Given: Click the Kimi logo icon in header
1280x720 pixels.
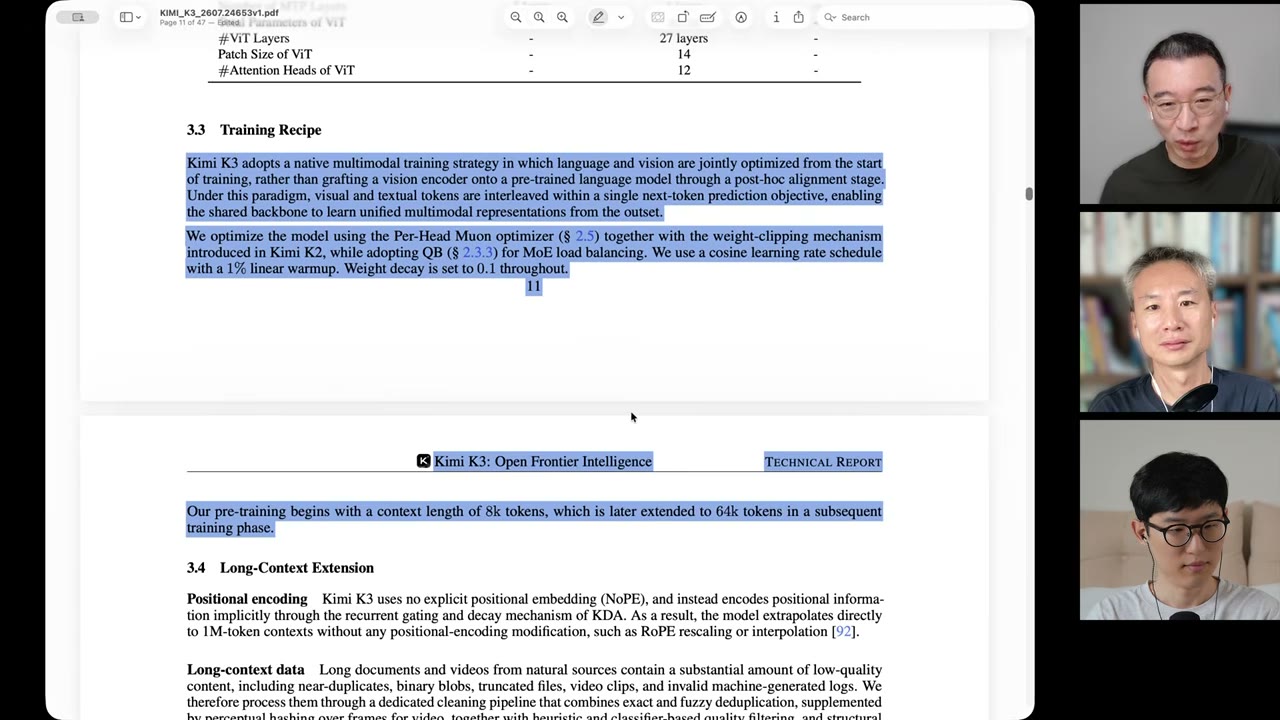Looking at the screenshot, I should pos(423,461).
